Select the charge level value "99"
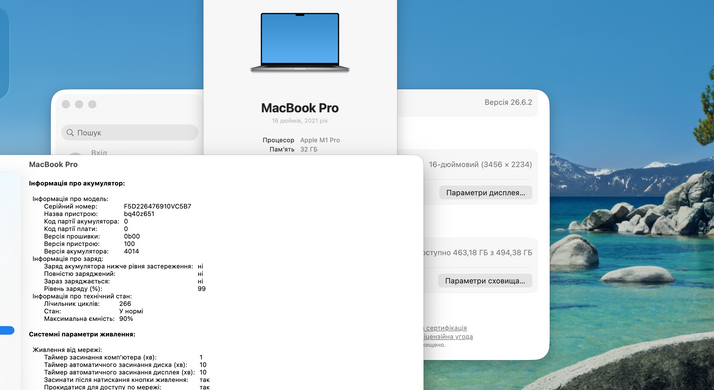Image resolution: width=714 pixels, height=390 pixels. click(x=202, y=289)
